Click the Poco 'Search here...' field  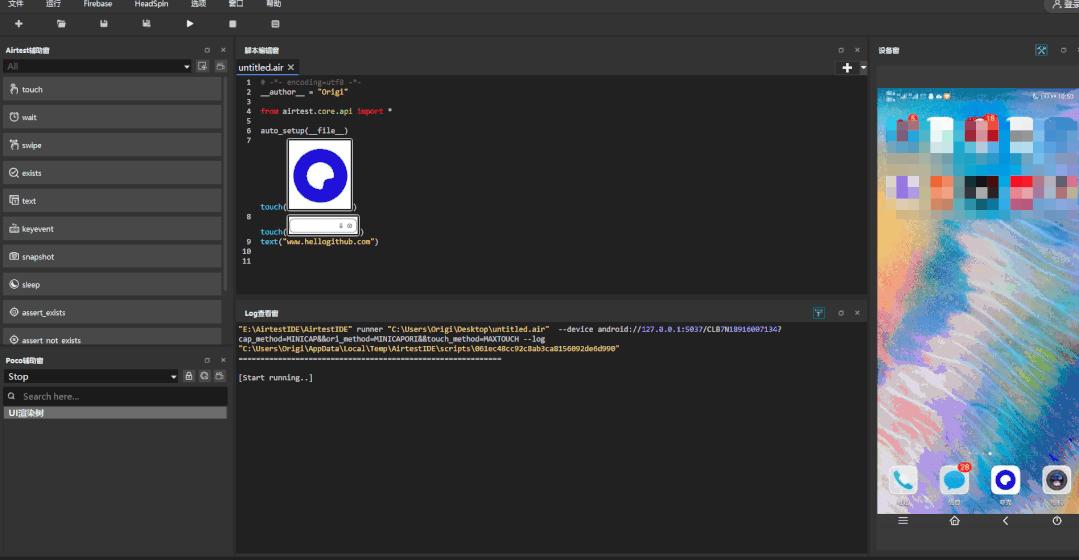(x=115, y=396)
